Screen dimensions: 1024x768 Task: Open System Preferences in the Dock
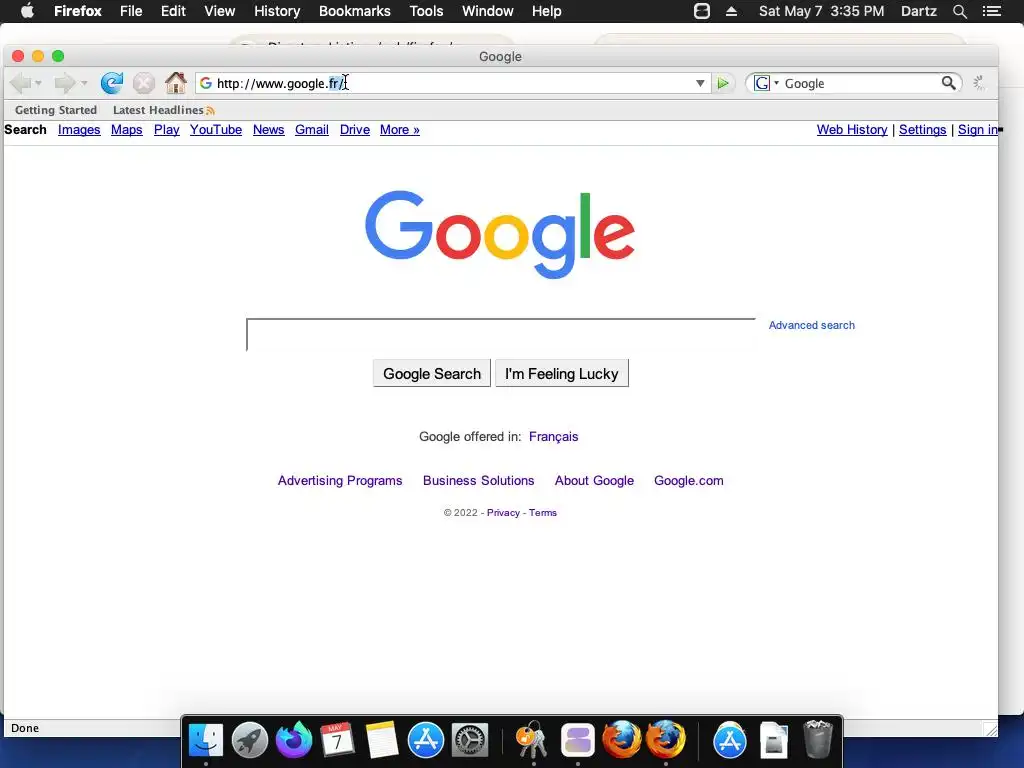click(470, 740)
